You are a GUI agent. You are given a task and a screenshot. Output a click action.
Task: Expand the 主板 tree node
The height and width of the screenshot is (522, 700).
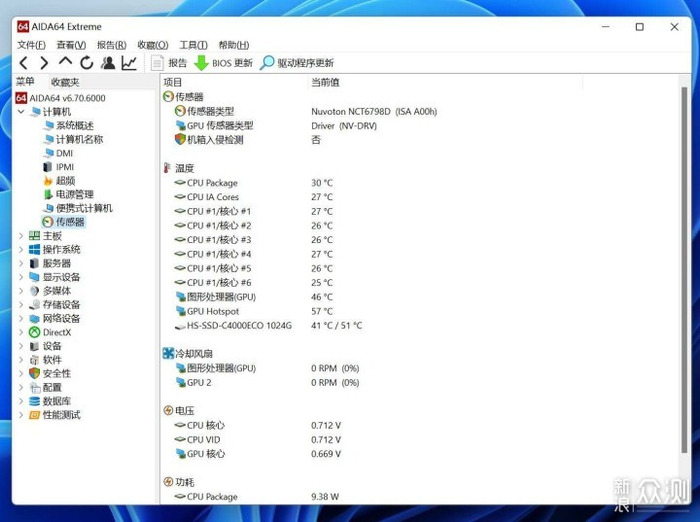coord(21,236)
